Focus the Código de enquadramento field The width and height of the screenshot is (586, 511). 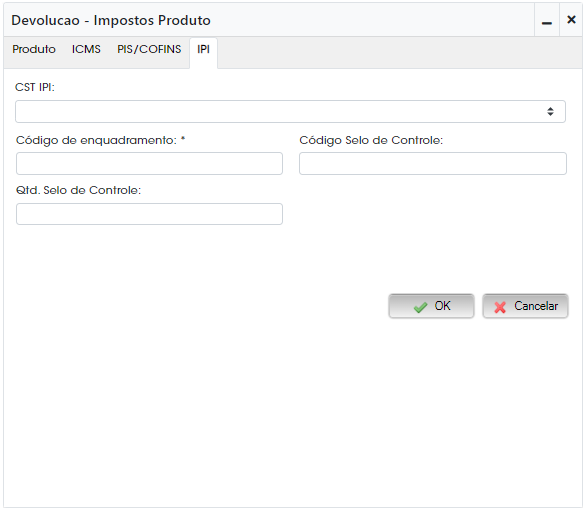(x=149, y=163)
